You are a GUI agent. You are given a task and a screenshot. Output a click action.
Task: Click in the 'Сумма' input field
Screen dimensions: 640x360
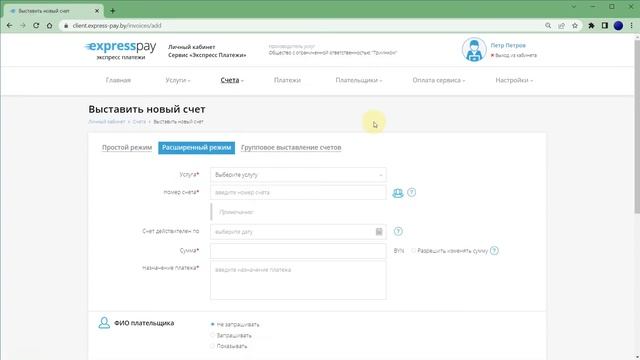[298, 251]
